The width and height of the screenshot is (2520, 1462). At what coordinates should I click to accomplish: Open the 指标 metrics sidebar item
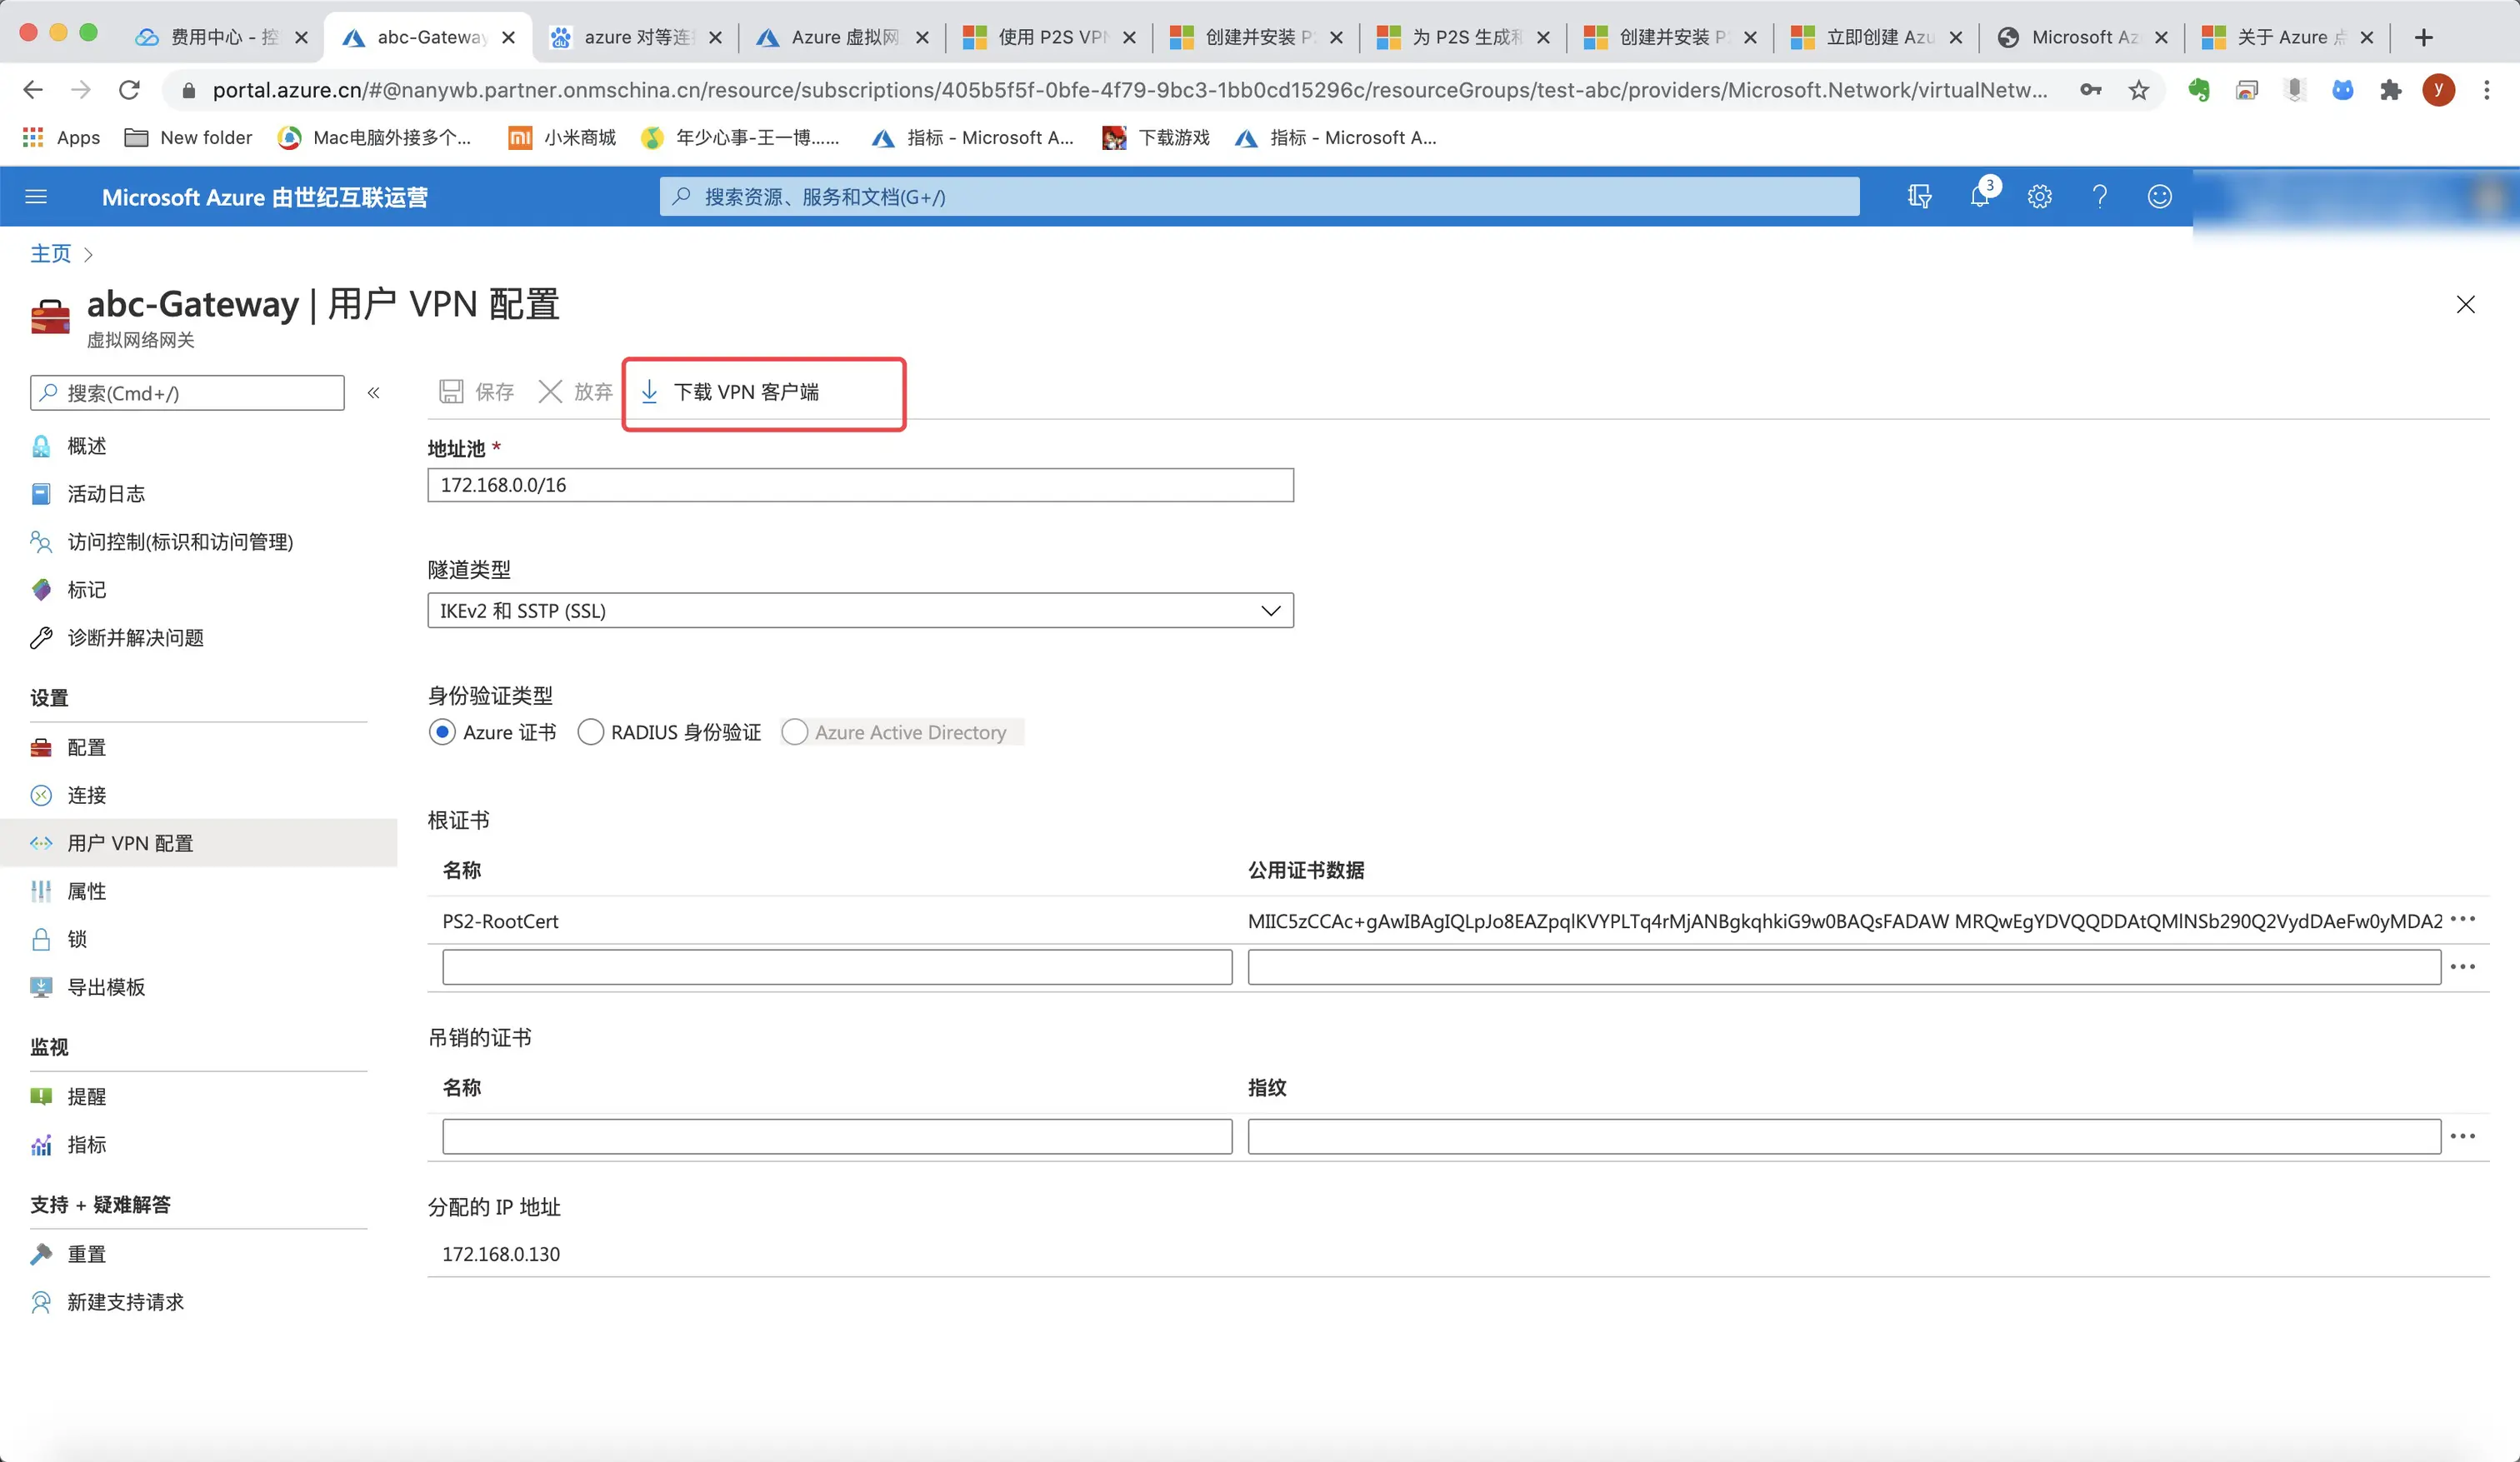click(x=86, y=1145)
